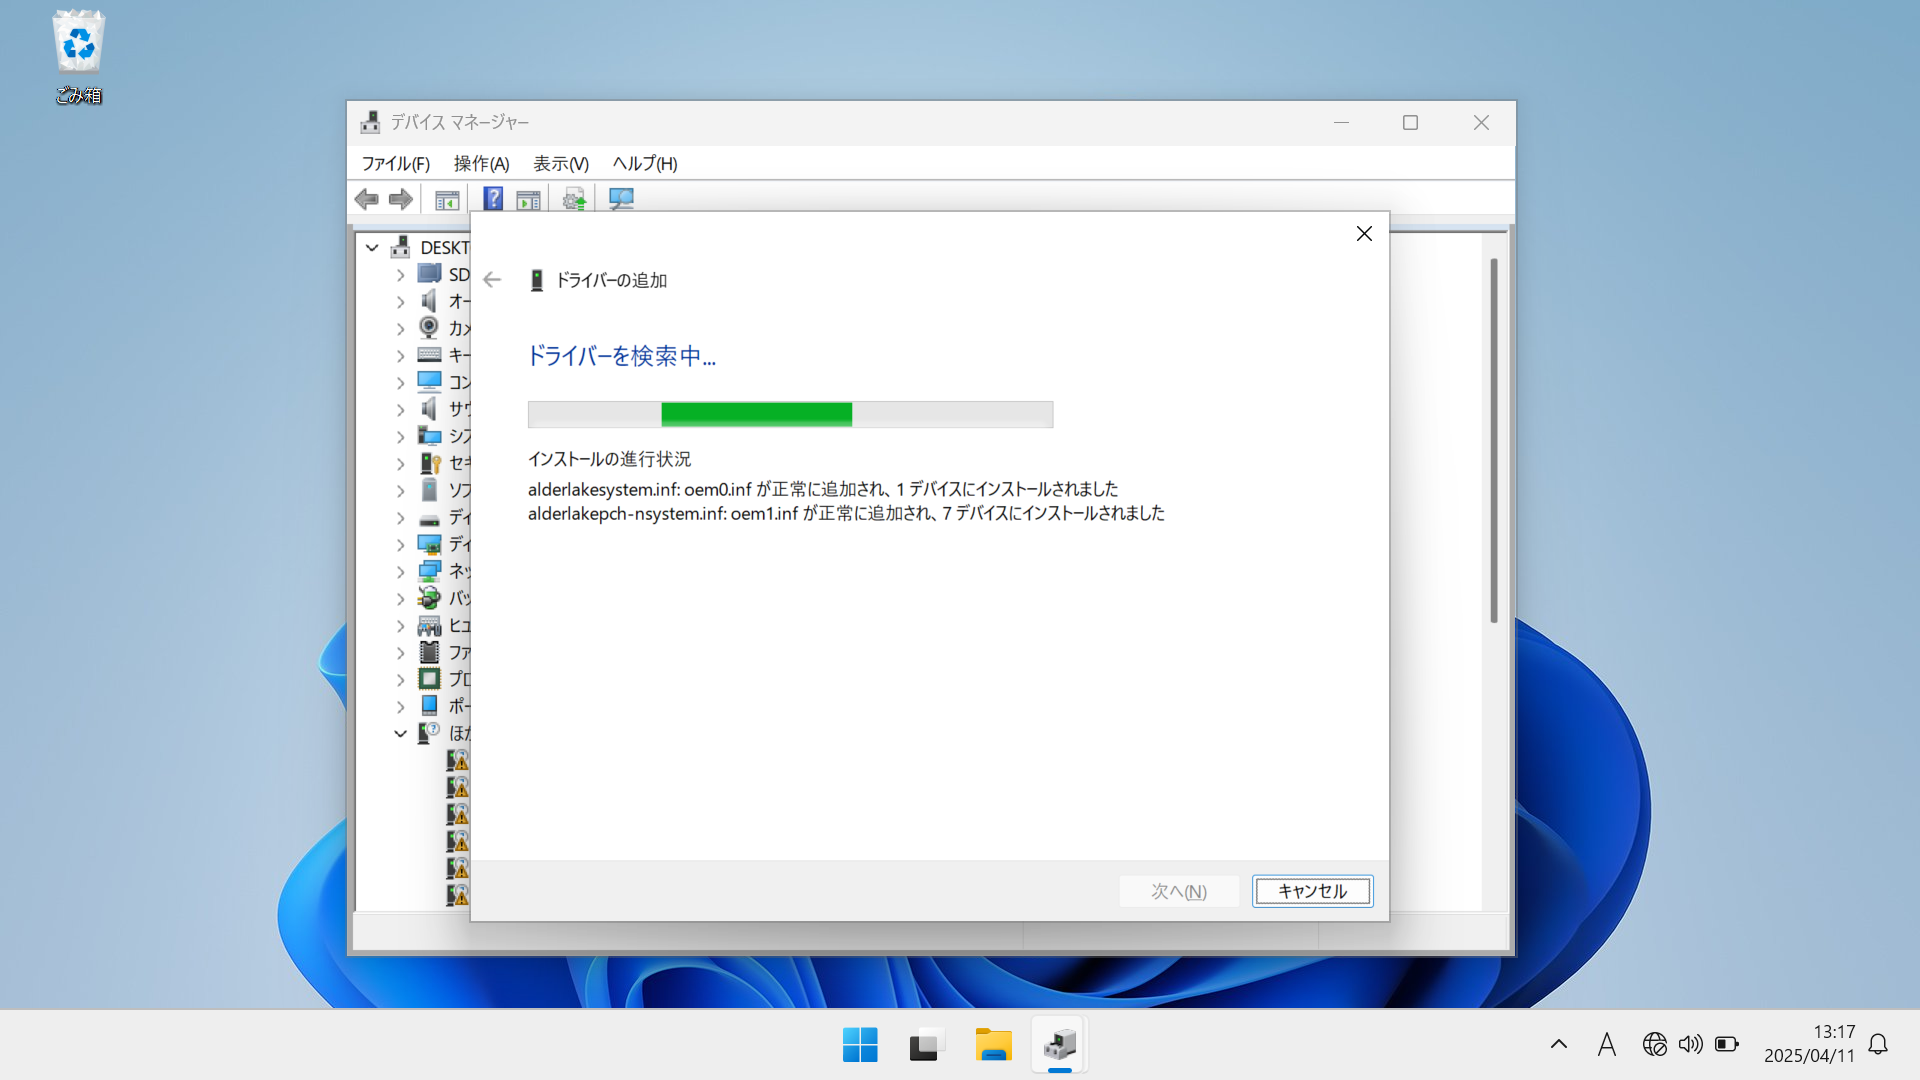Click the キャンセル button
Viewport: 1920px width, 1080px height.
[1312, 891]
